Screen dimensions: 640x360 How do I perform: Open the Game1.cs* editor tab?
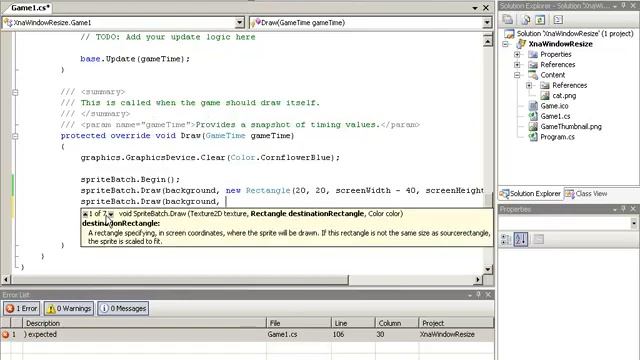coord(30,8)
